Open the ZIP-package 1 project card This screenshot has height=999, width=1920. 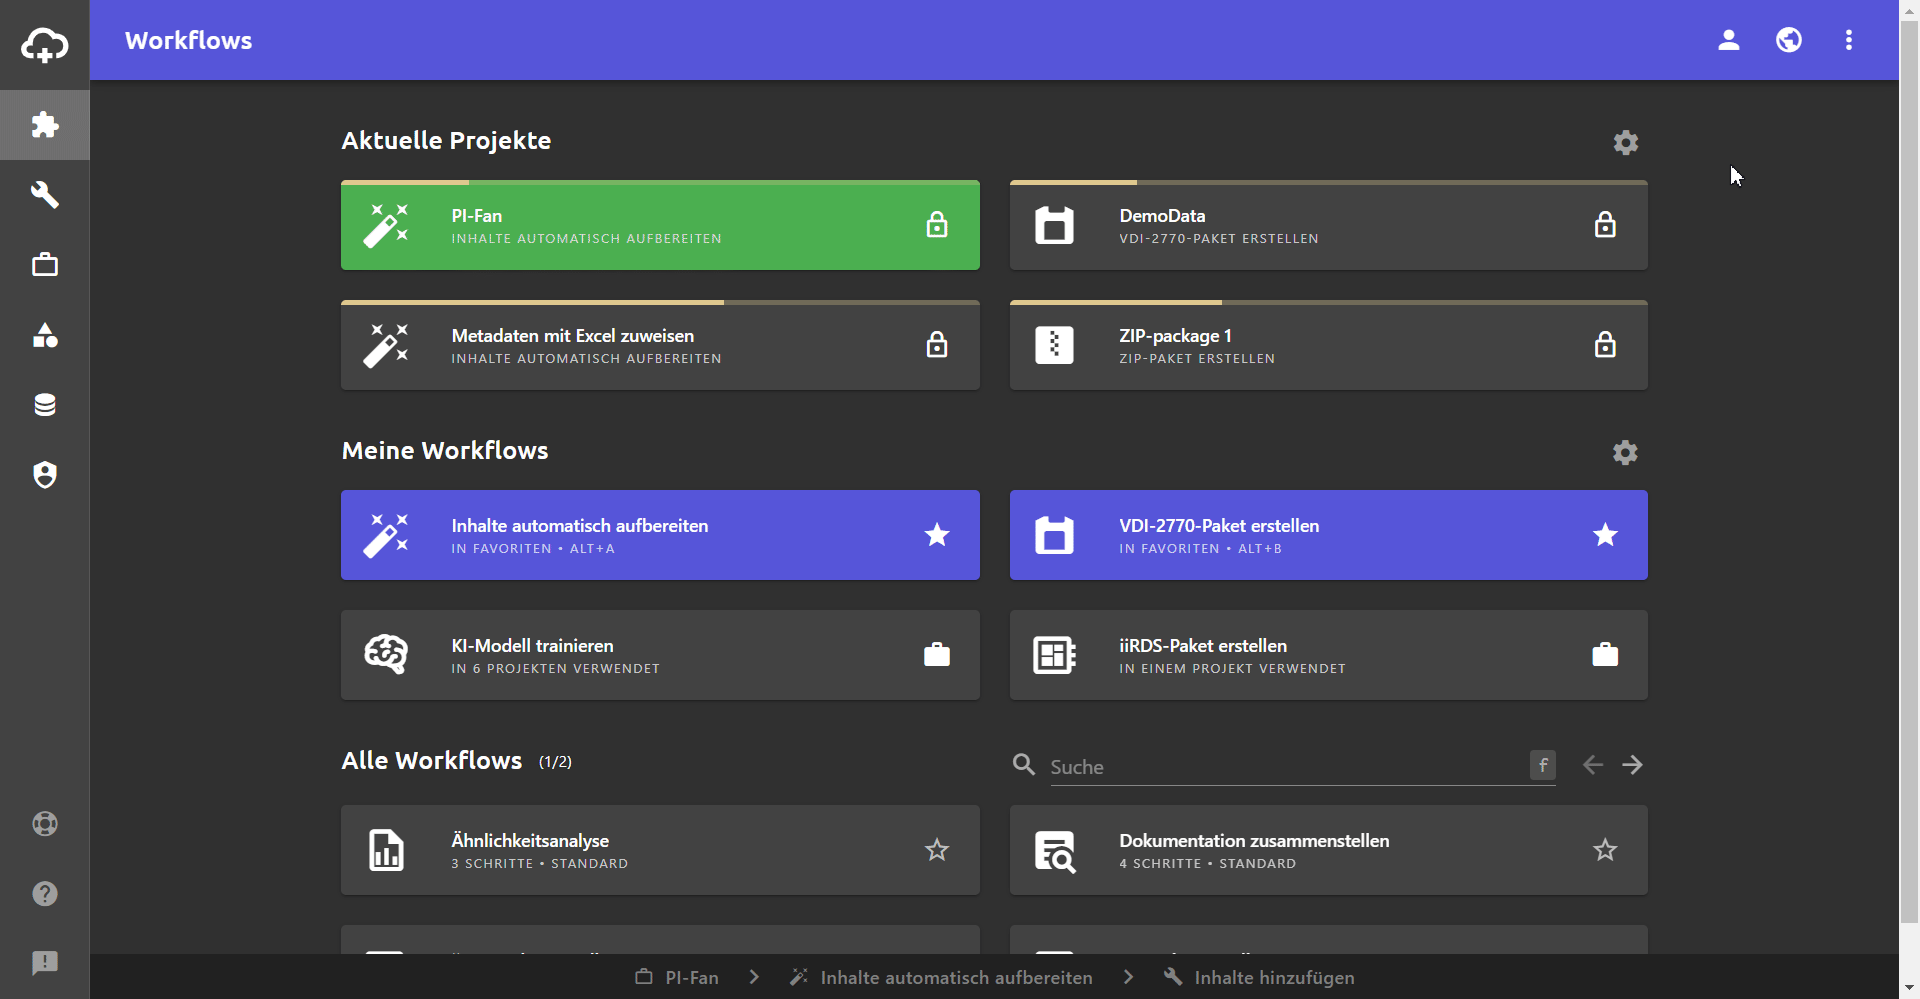(1329, 346)
